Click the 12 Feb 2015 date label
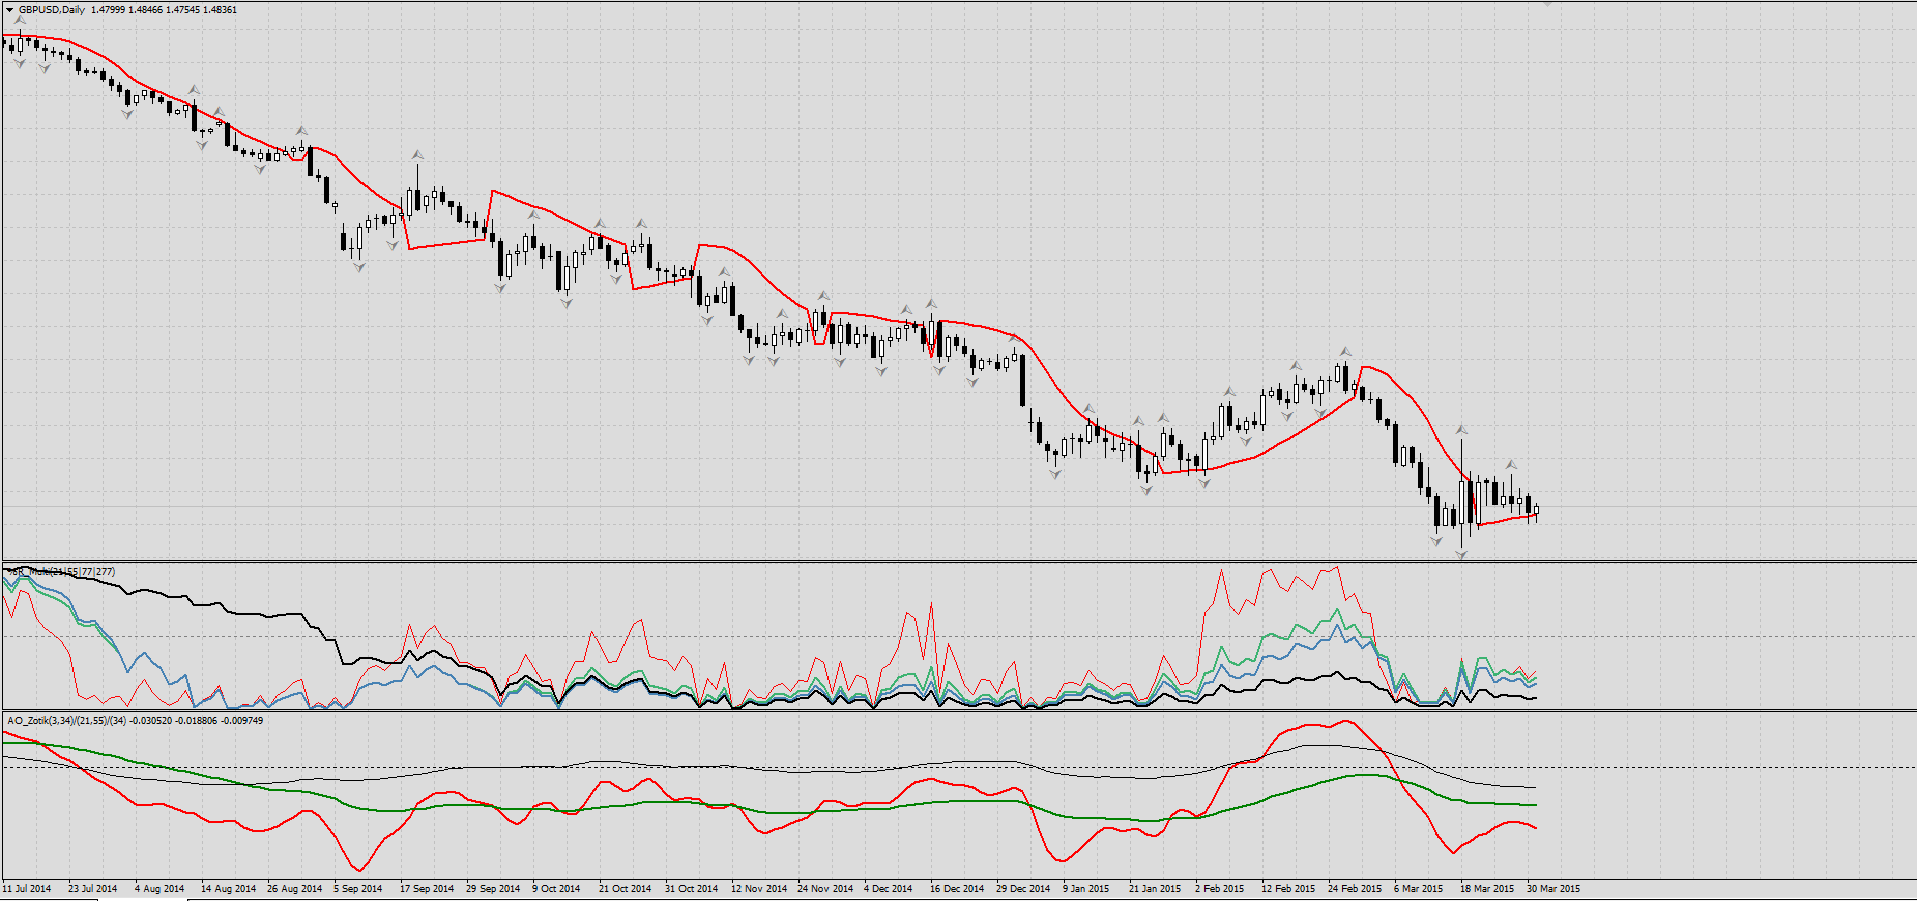 coord(1288,888)
